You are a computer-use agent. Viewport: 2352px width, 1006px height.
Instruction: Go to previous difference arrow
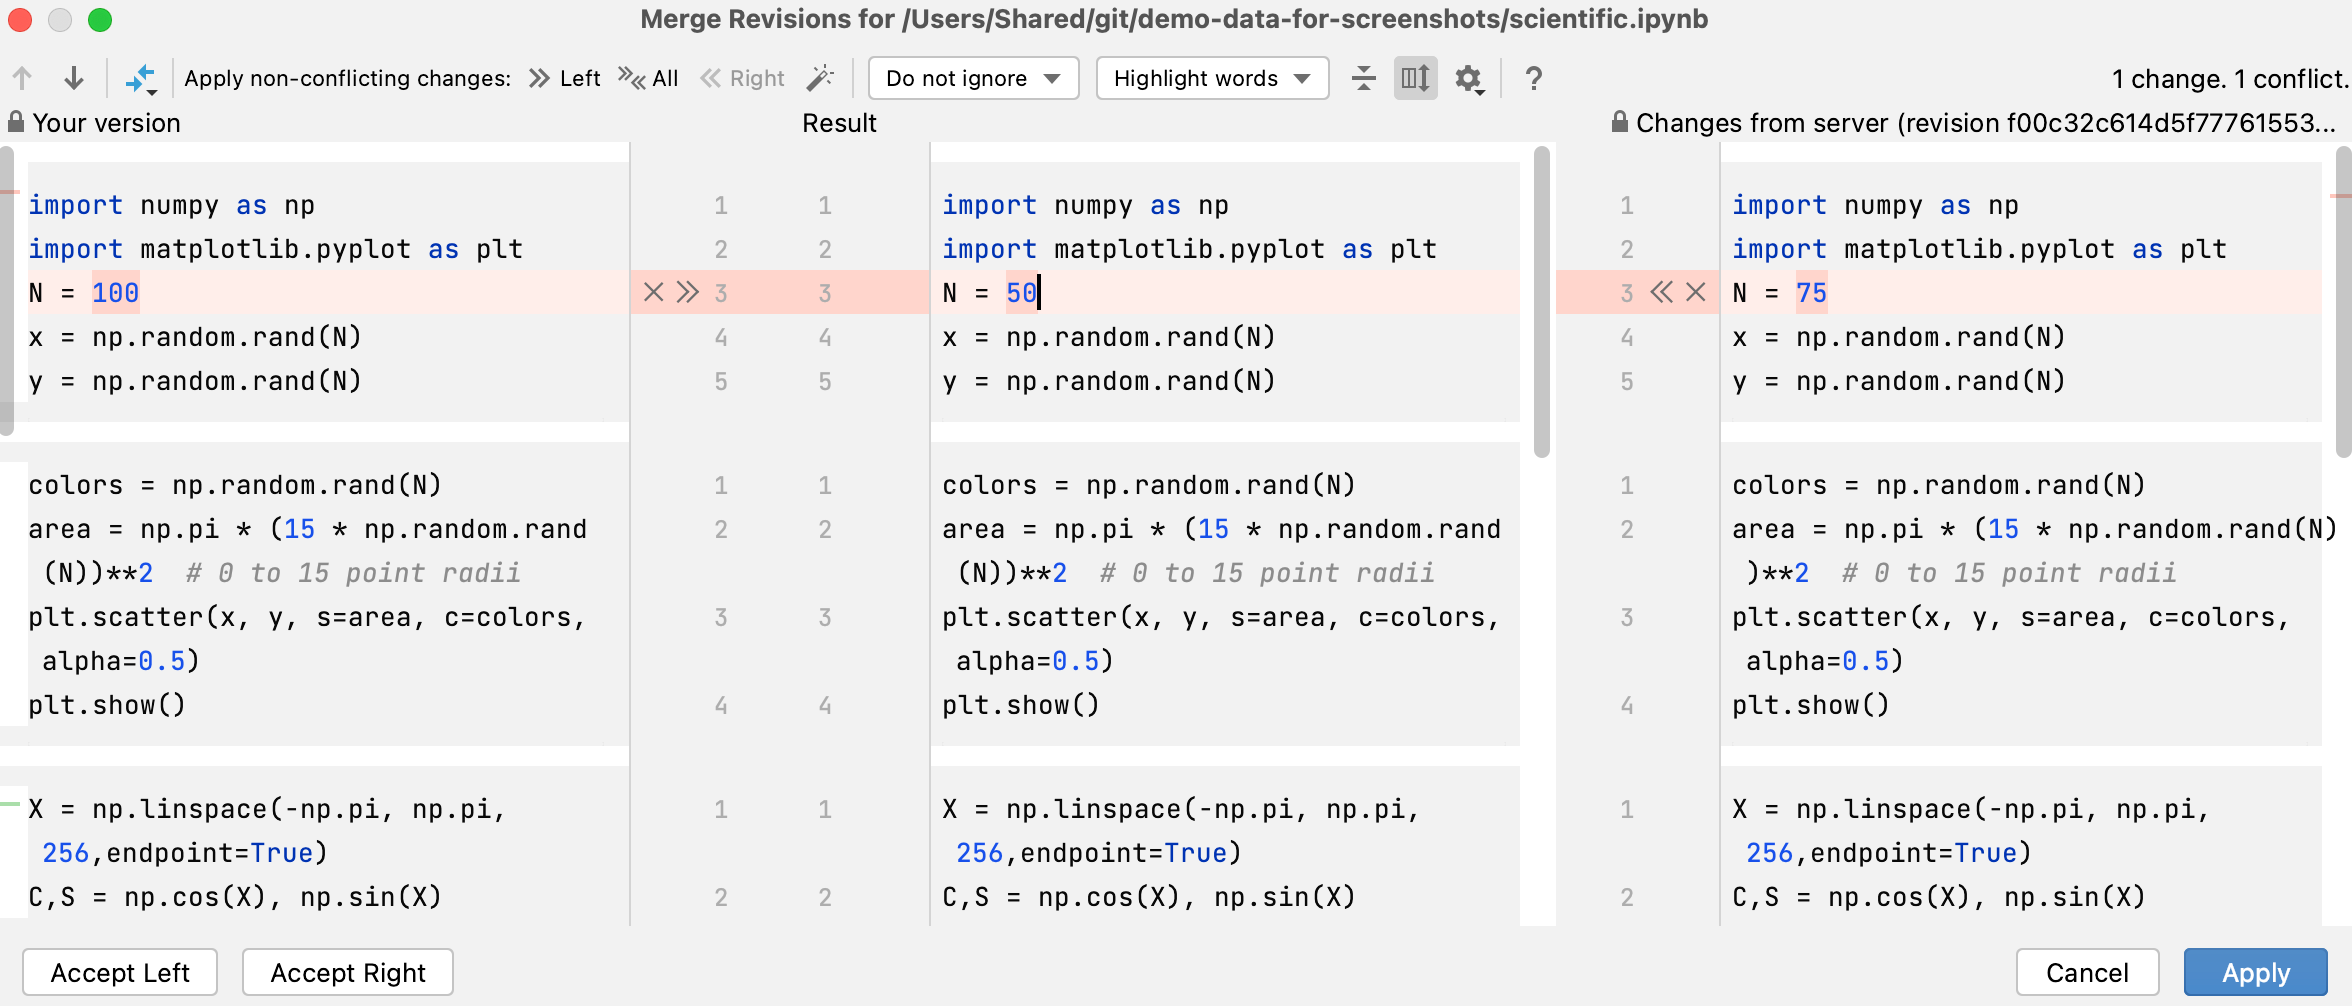(x=23, y=78)
